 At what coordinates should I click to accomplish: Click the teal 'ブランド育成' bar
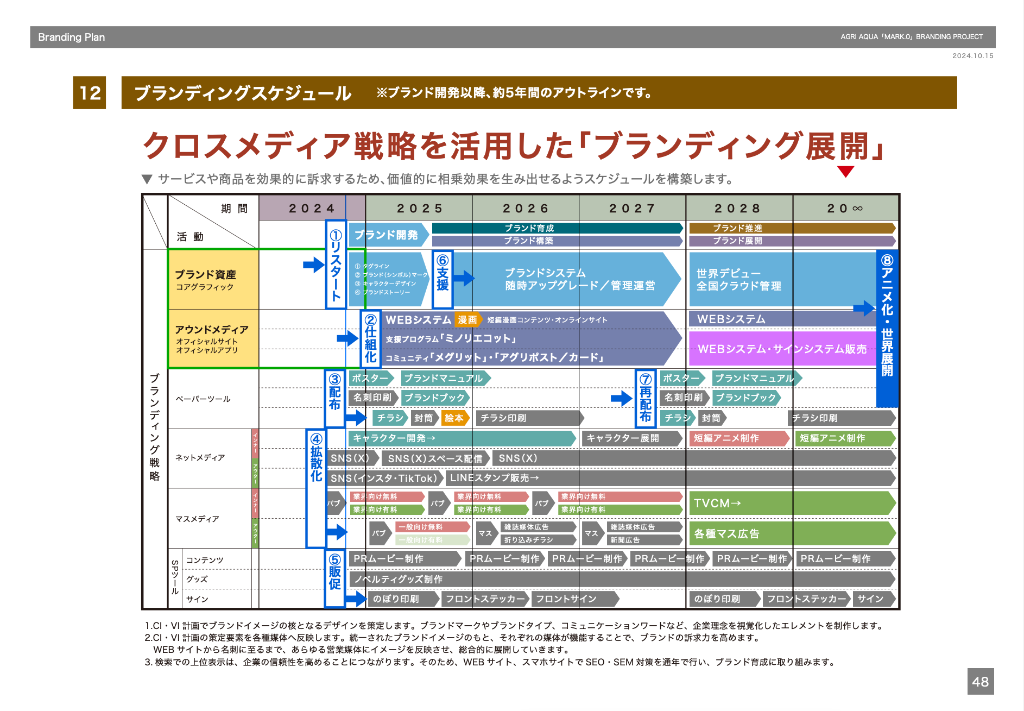[557, 228]
